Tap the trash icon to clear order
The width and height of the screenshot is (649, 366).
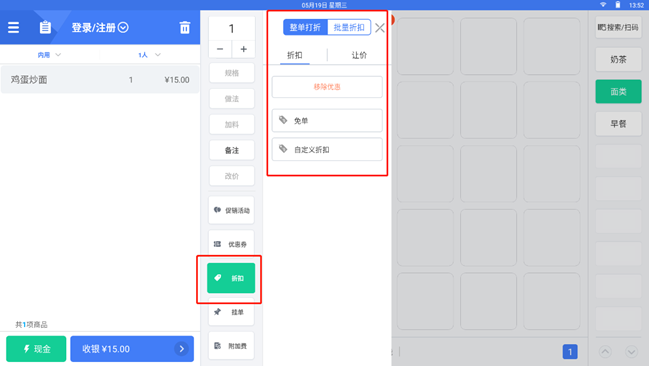coord(185,28)
